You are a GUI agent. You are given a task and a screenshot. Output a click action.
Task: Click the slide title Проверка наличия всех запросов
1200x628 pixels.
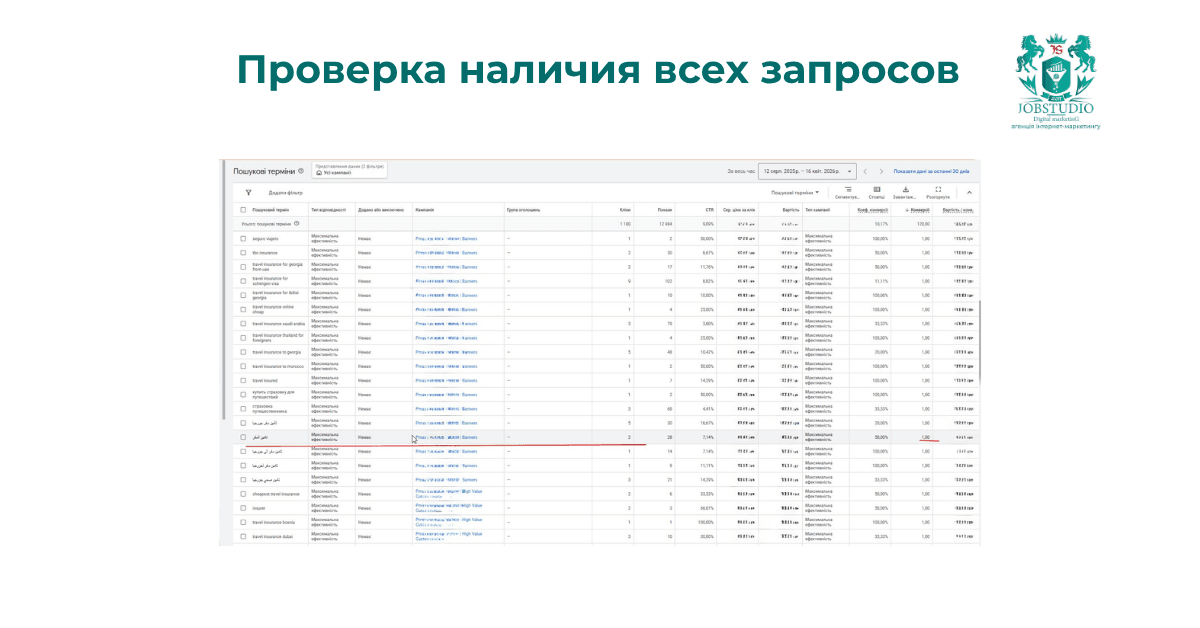[597, 72]
